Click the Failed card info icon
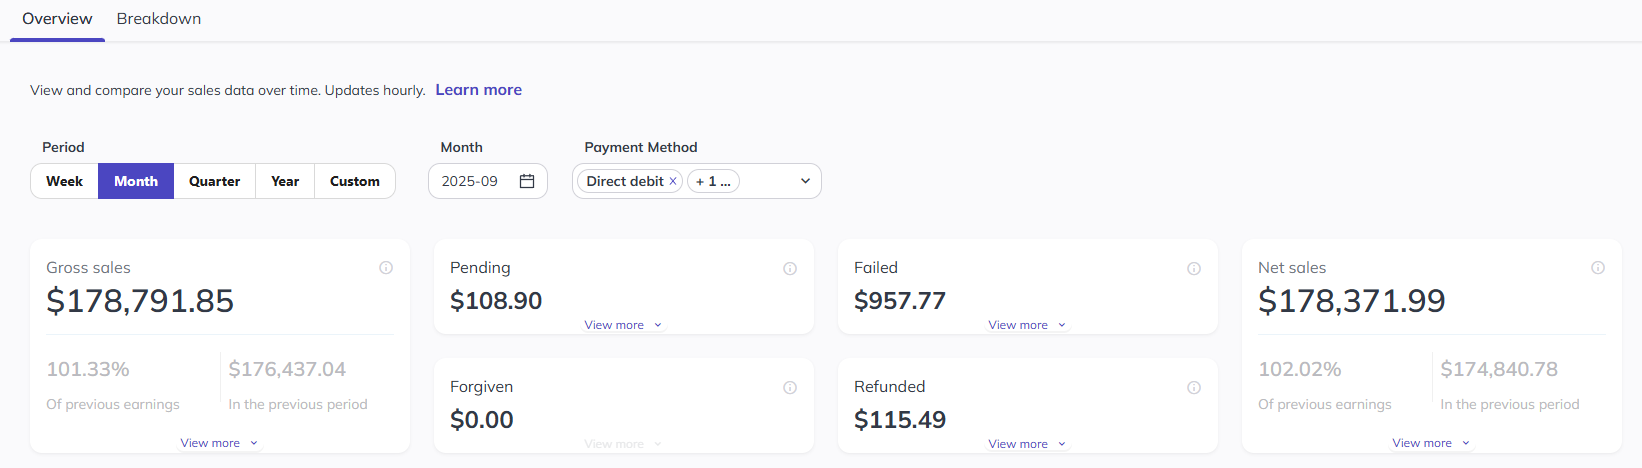Screen dimensions: 1642x468 pyautogui.click(x=1194, y=268)
